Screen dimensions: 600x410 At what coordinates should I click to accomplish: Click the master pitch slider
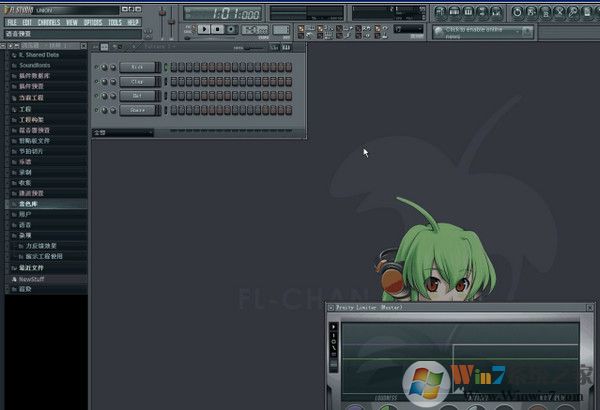pyautogui.click(x=172, y=23)
